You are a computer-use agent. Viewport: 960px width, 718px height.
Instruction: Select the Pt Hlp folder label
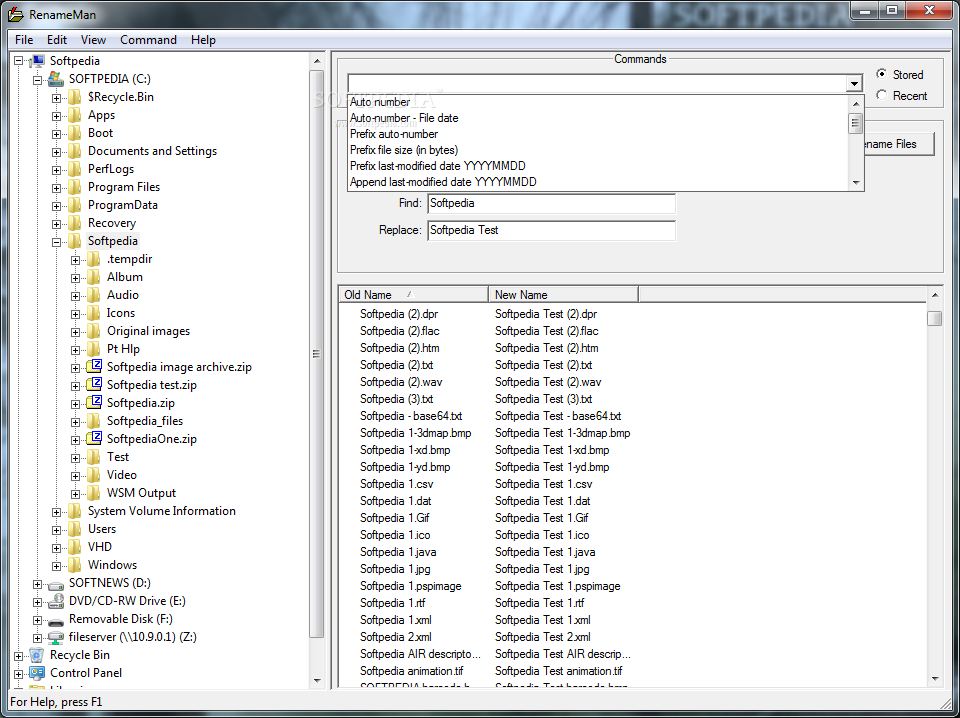(123, 349)
